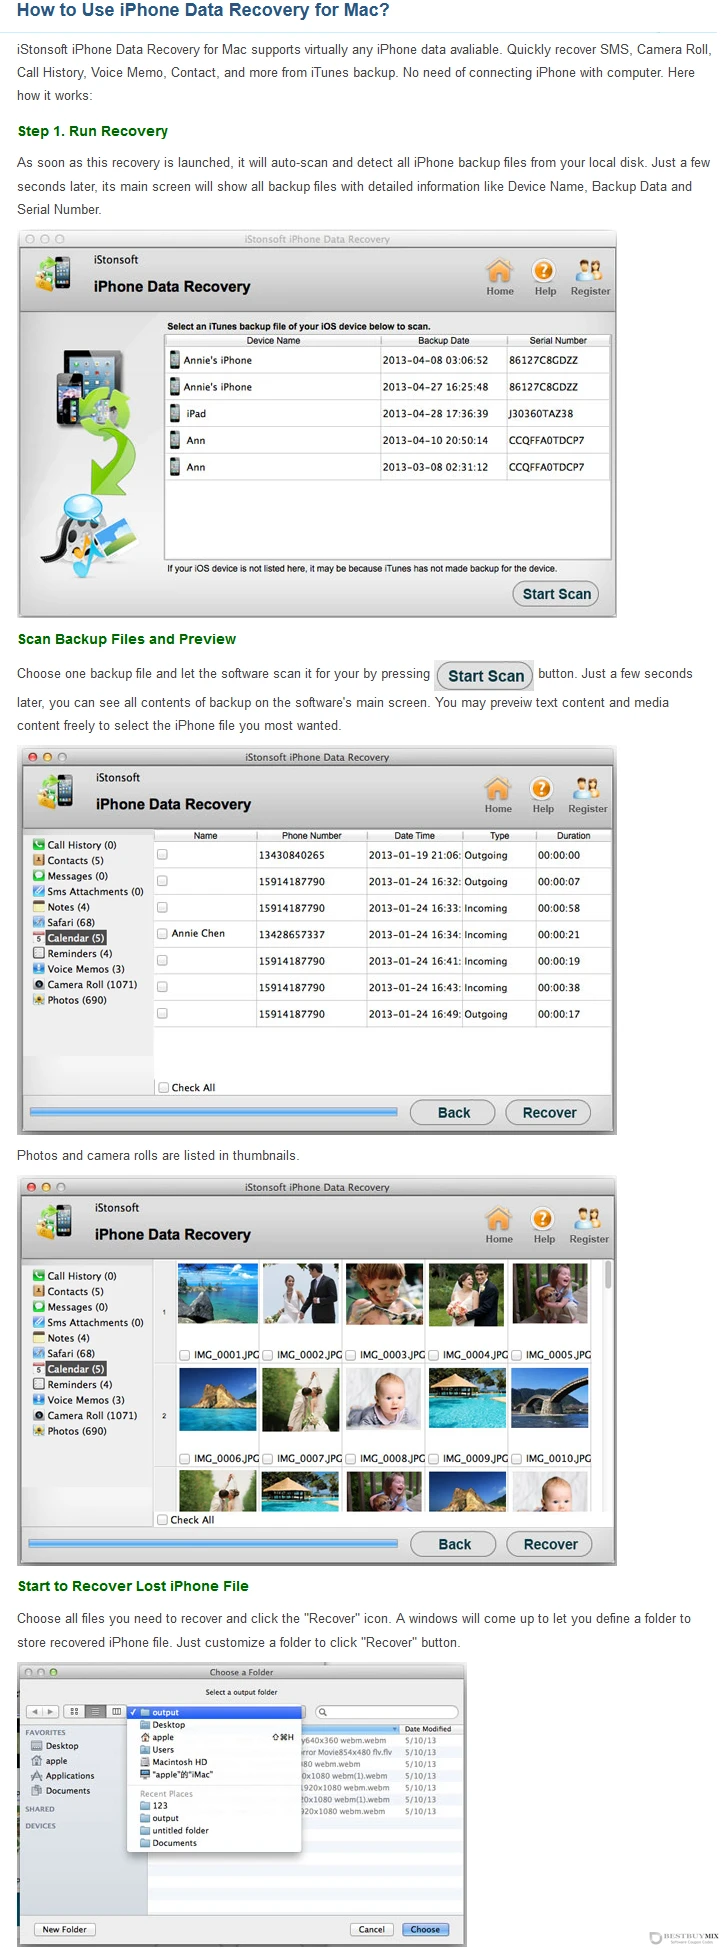Click Start Scan in the backup list window
The height and width of the screenshot is (1952, 726).
[x=557, y=593]
